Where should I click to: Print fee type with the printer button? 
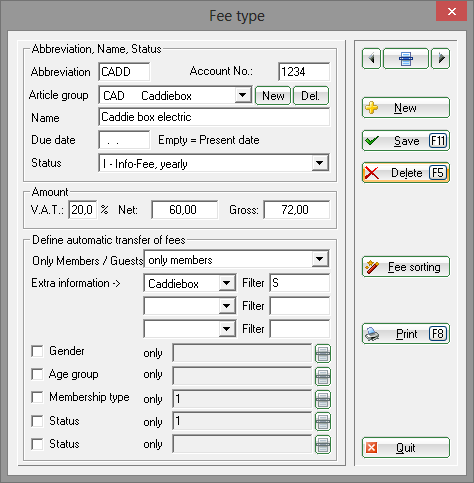coord(406,334)
